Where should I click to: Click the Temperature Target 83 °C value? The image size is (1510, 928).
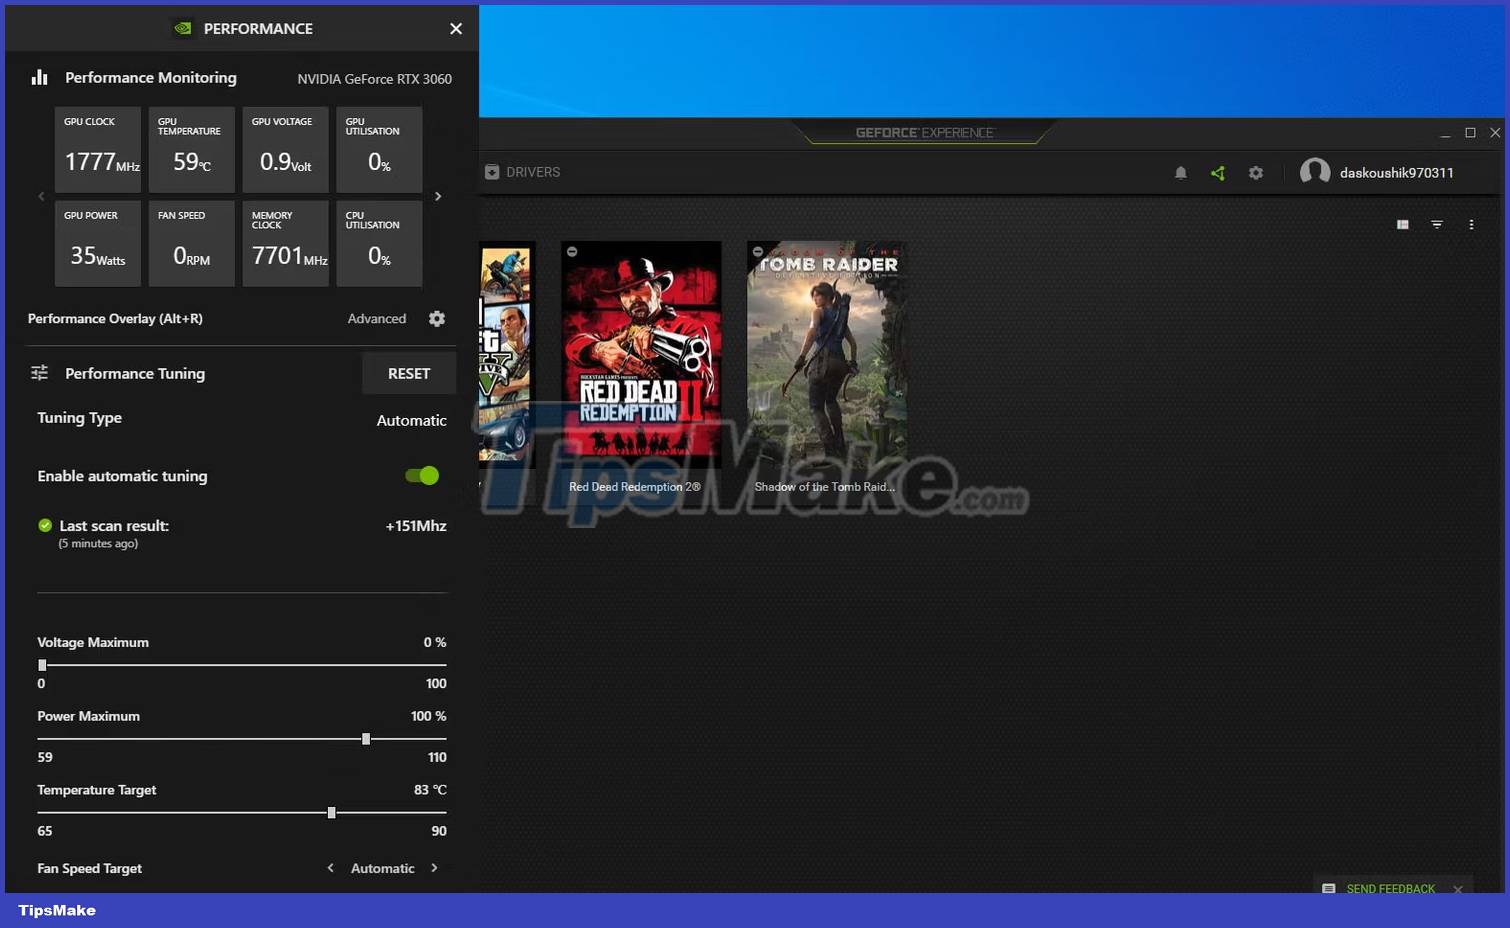pyautogui.click(x=430, y=790)
